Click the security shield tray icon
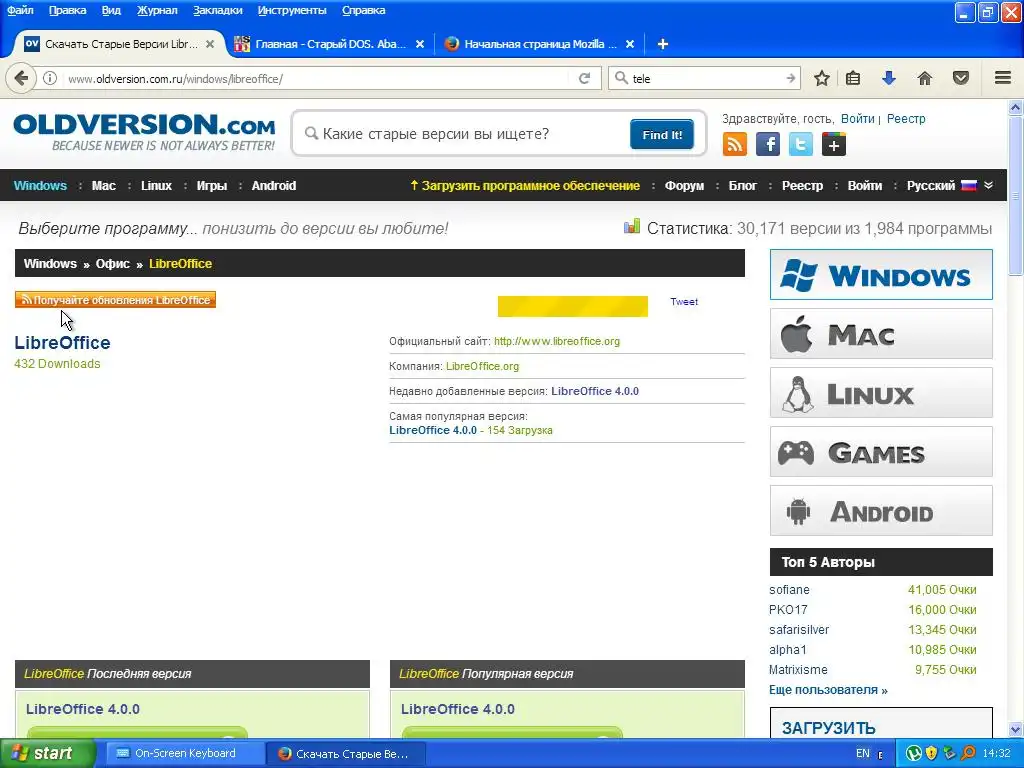 (931, 754)
